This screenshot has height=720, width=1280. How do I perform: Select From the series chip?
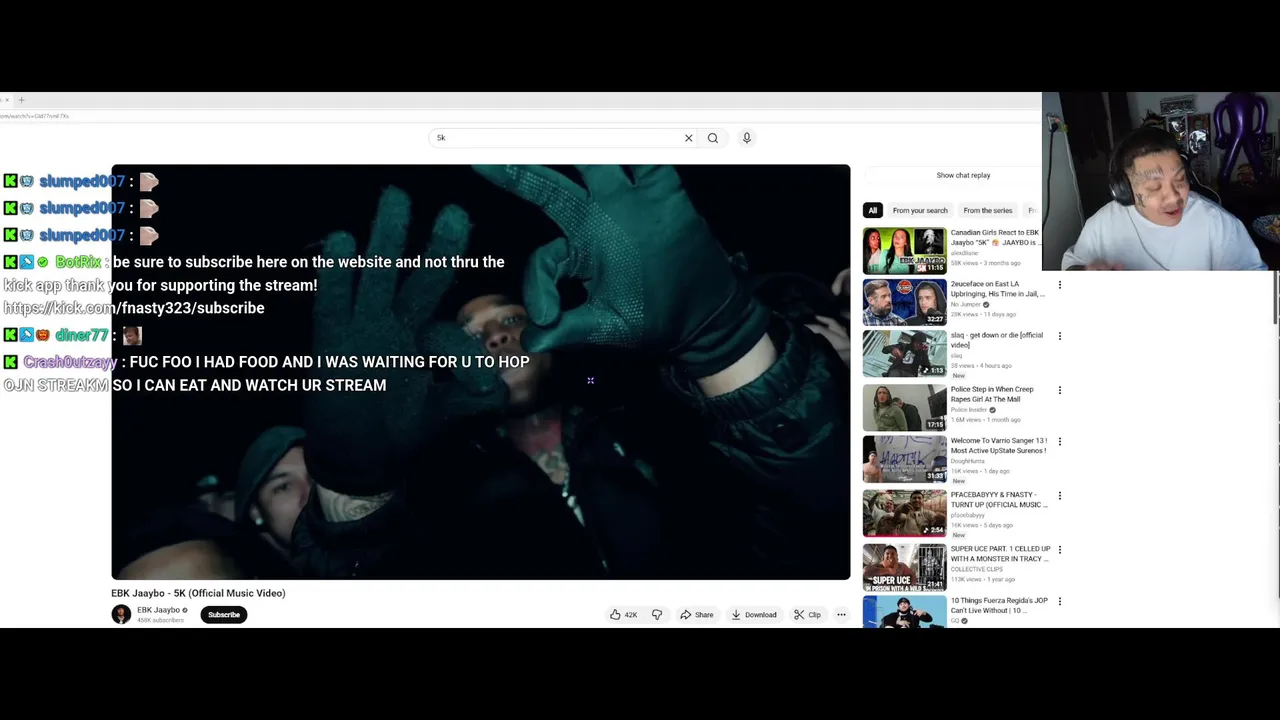[988, 210]
